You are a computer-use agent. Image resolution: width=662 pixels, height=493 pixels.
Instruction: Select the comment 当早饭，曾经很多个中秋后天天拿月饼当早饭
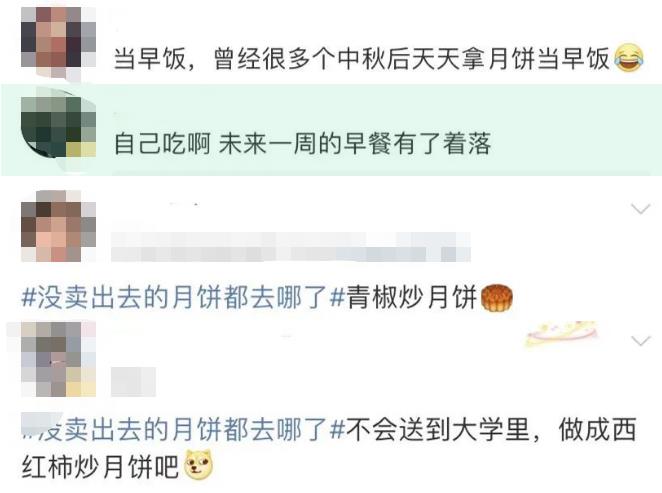(x=362, y=58)
